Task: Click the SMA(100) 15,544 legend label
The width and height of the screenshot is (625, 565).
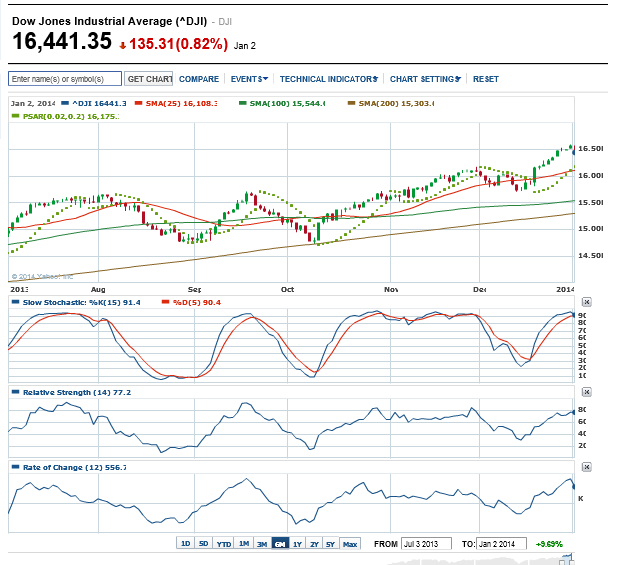Action: point(287,103)
